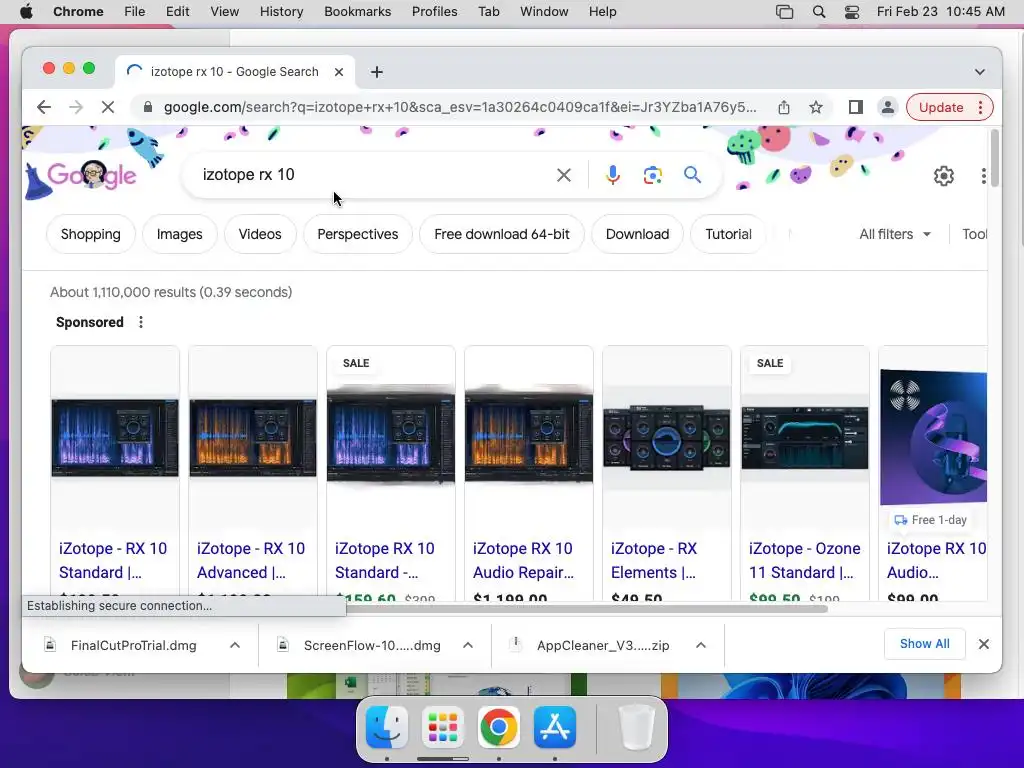
Task: Clear the search box with the X
Action: (564, 174)
